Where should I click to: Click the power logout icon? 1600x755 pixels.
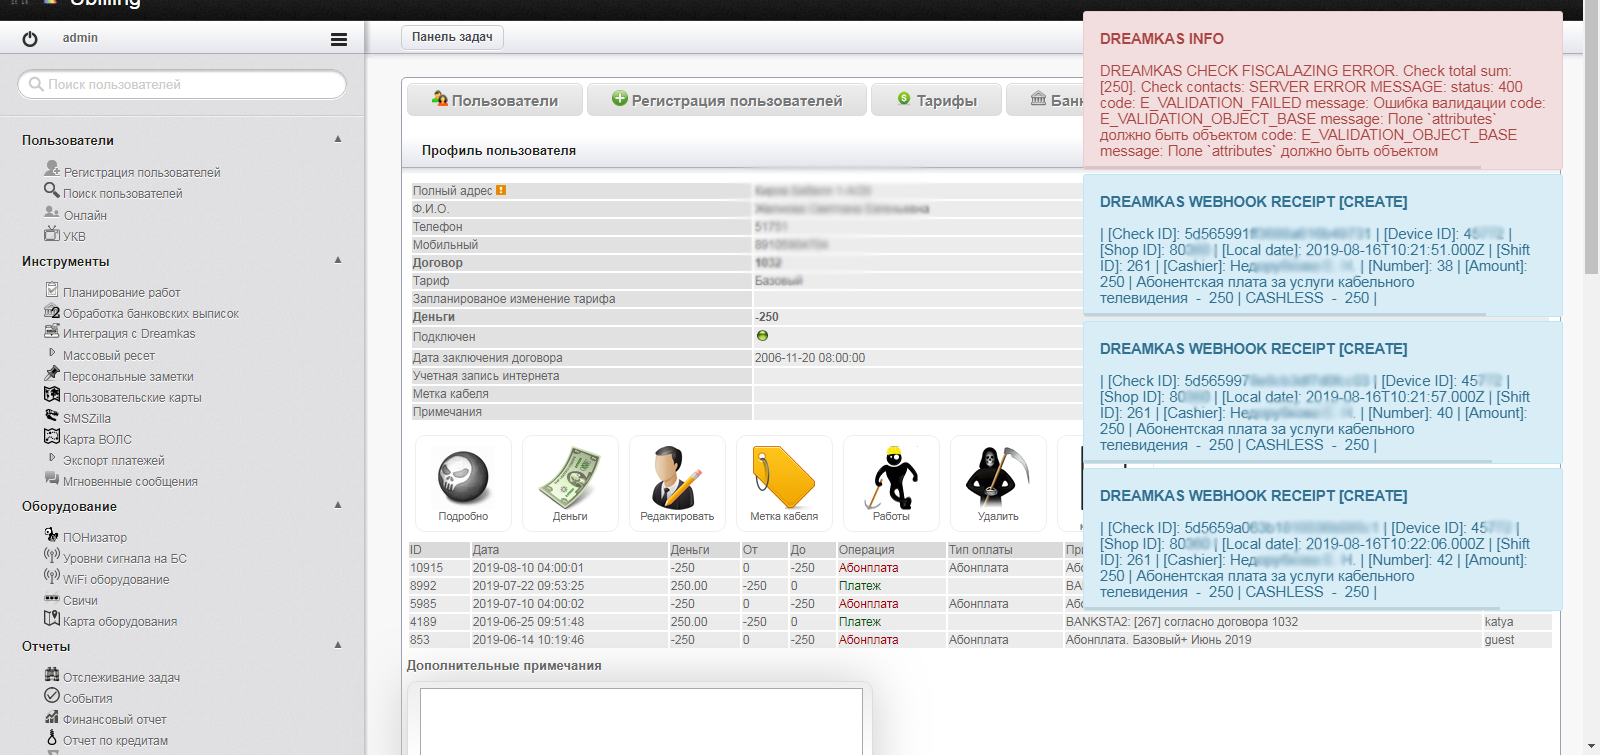(30, 39)
